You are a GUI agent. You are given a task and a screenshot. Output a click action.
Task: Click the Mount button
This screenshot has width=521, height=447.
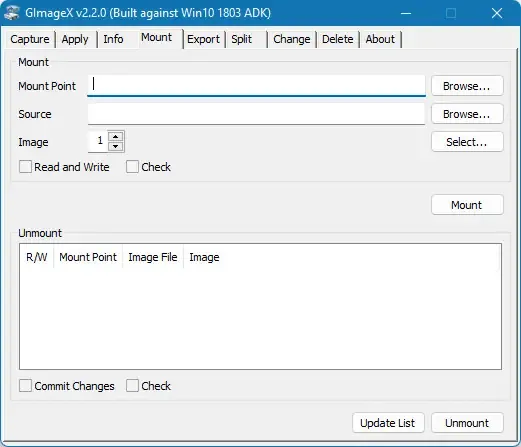(467, 205)
